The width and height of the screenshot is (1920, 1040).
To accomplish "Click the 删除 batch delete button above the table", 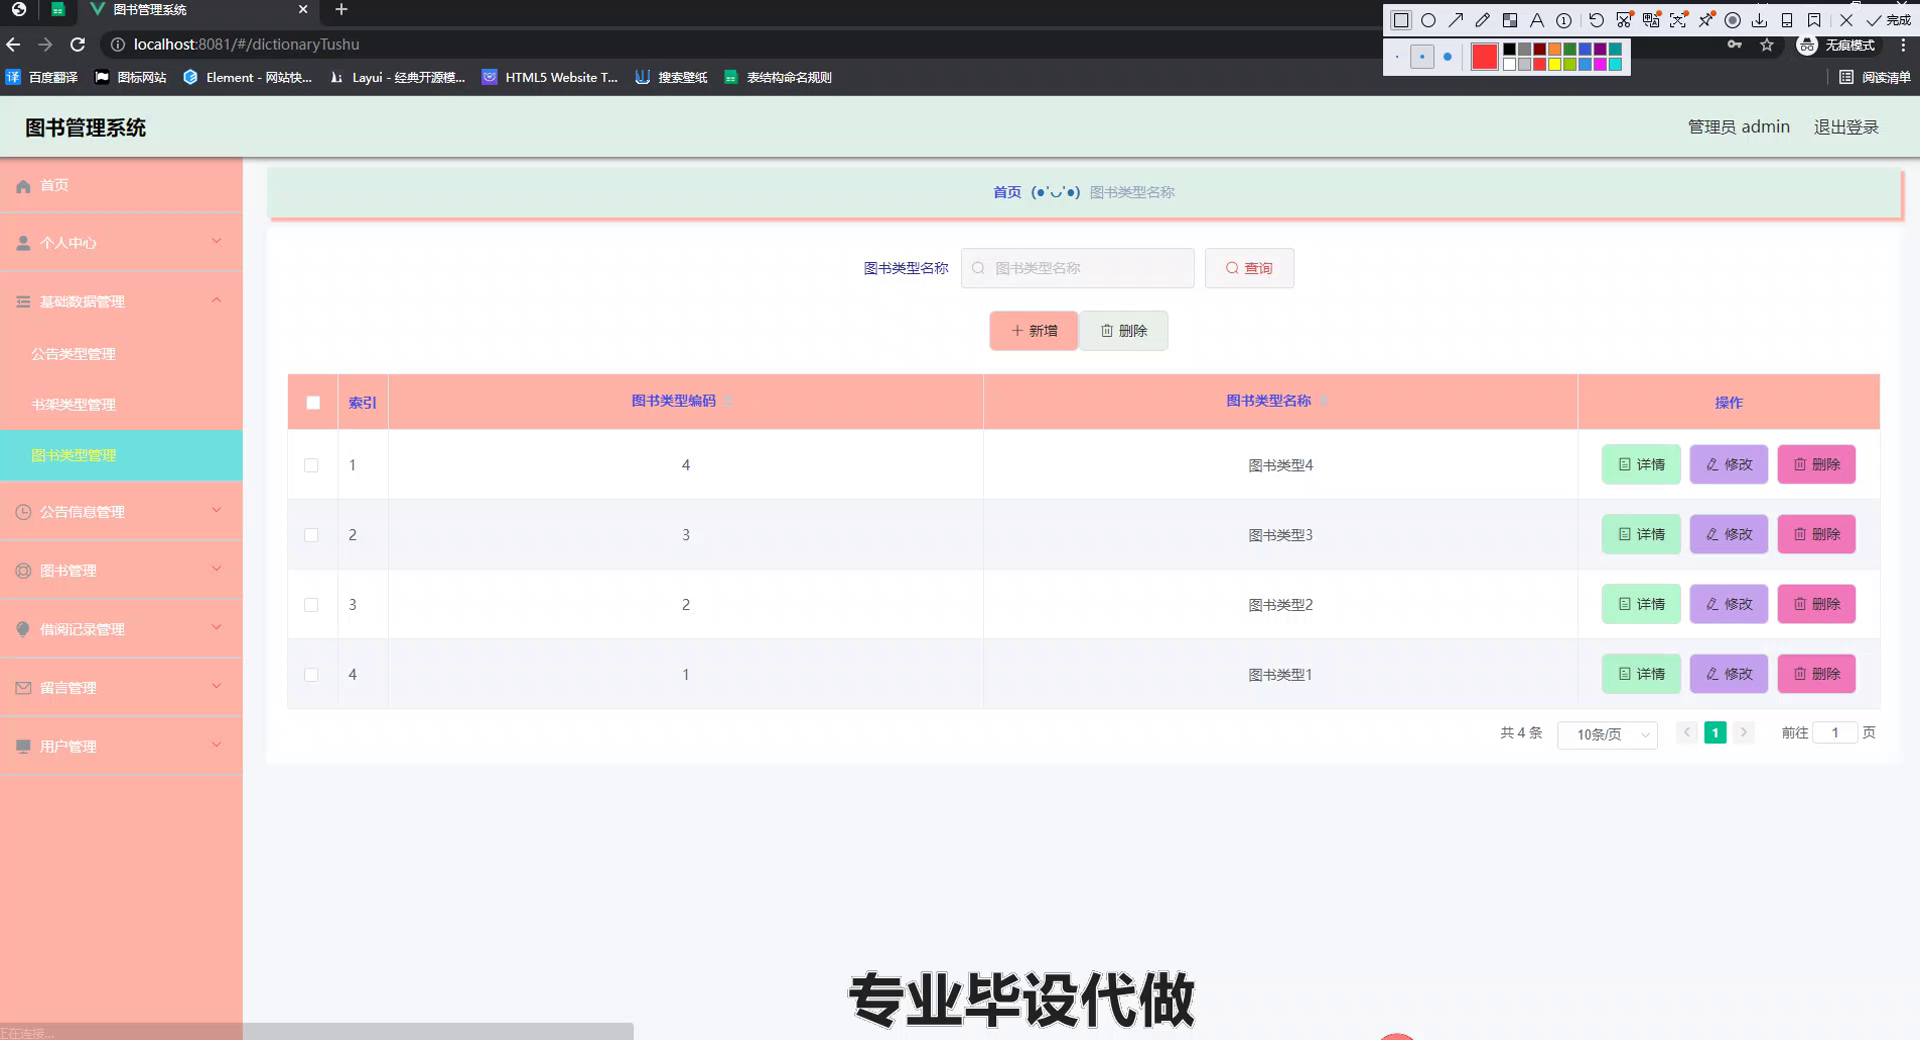I will (1124, 331).
